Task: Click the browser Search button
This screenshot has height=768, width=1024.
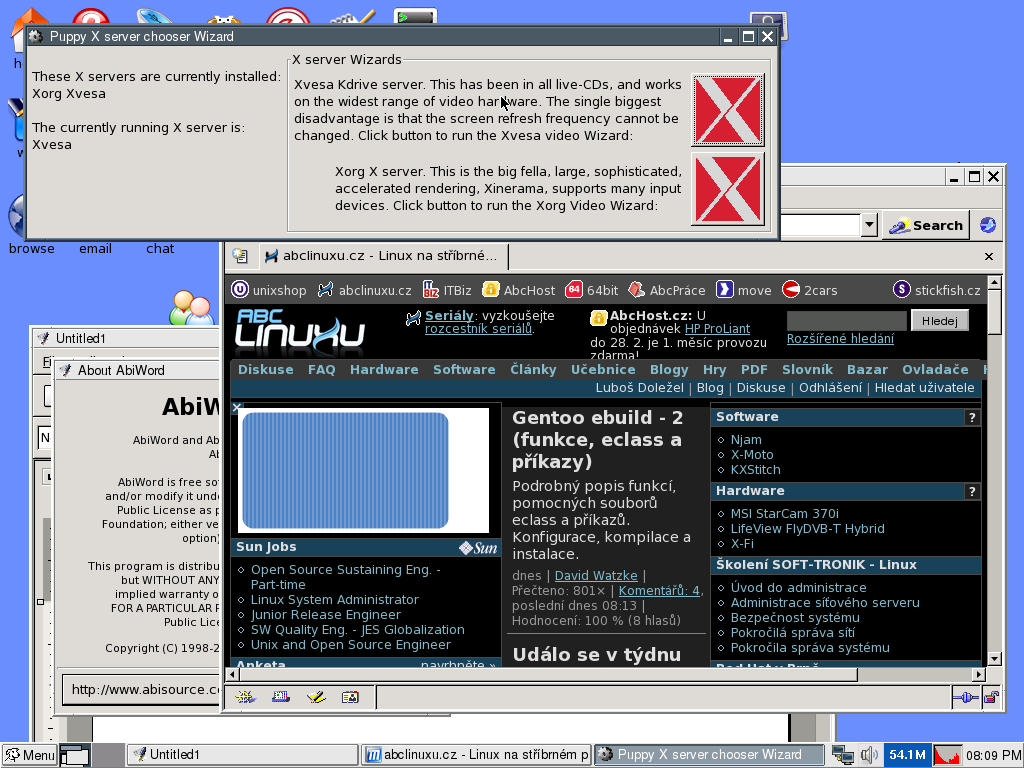Action: click(x=926, y=225)
